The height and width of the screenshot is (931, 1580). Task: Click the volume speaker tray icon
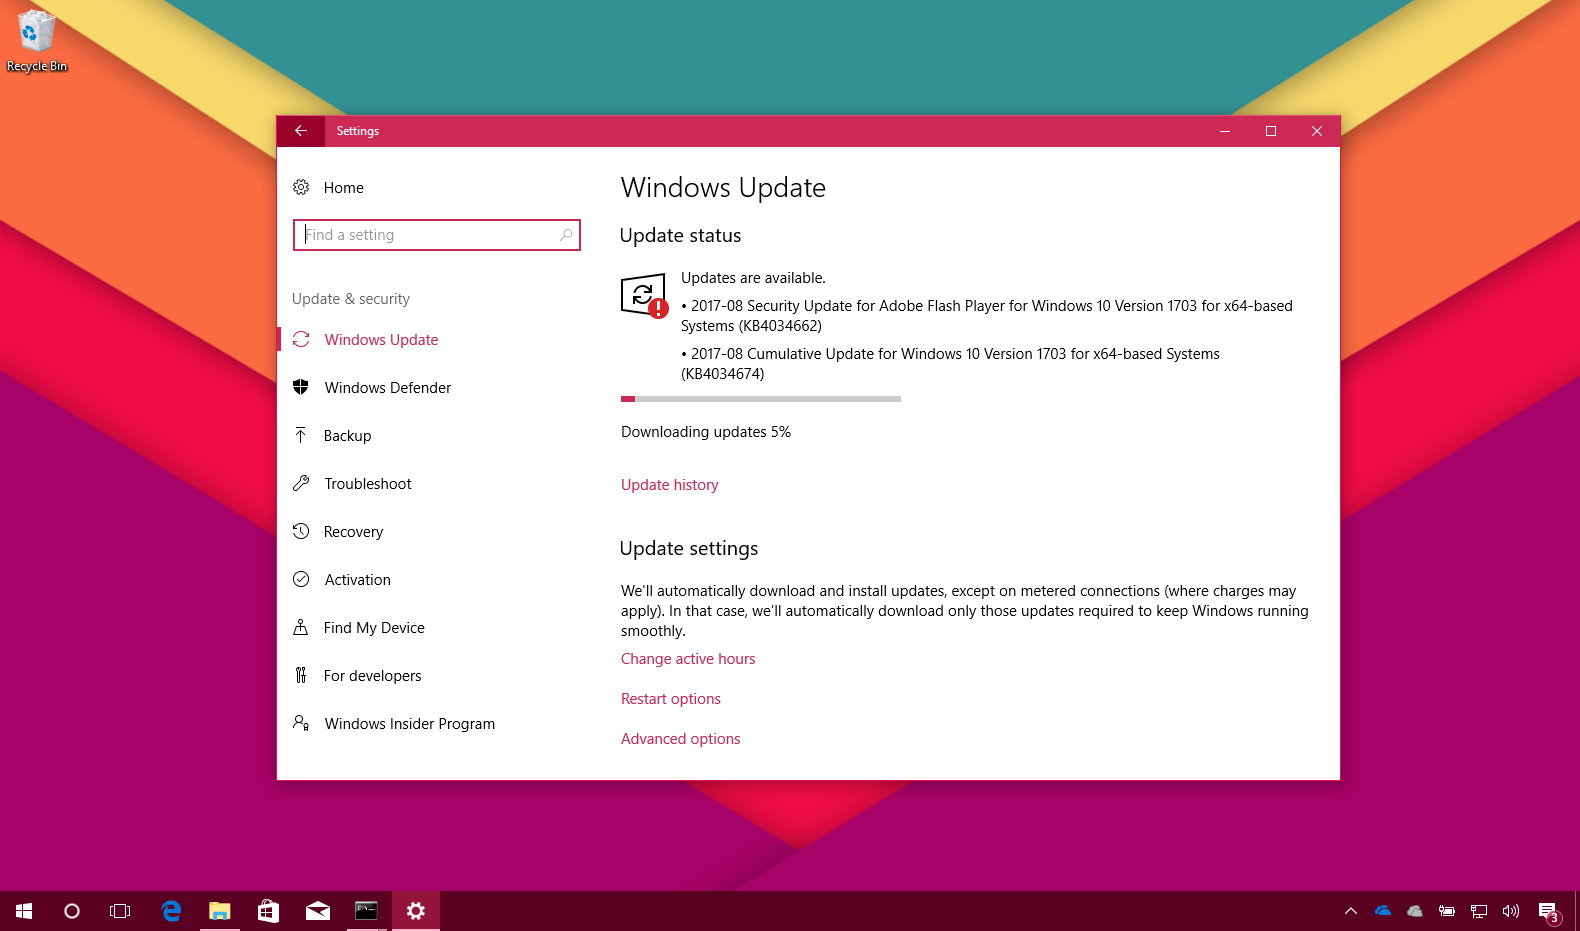coord(1511,911)
